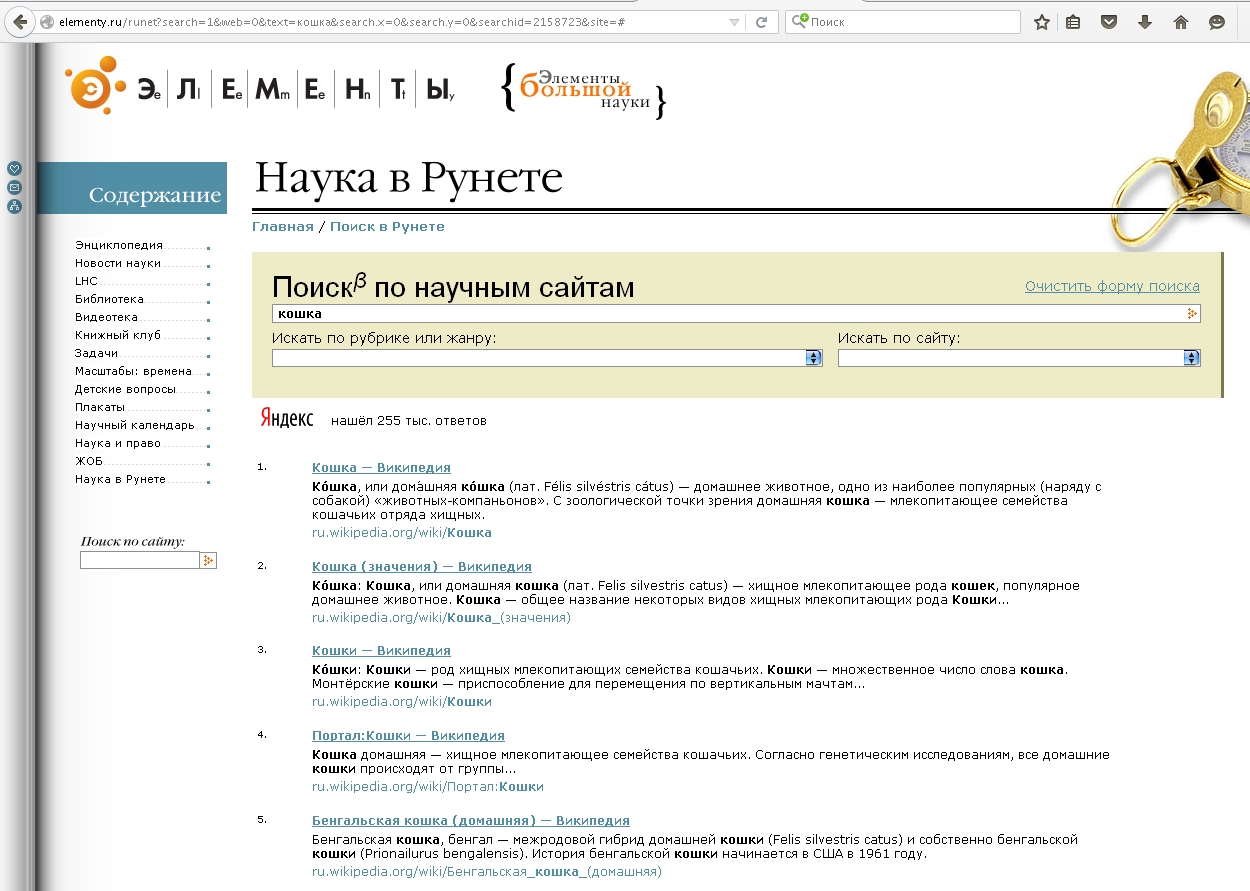This screenshot has width=1250, height=891.
Task: Open the downloads arrow icon
Action: [1145, 21]
